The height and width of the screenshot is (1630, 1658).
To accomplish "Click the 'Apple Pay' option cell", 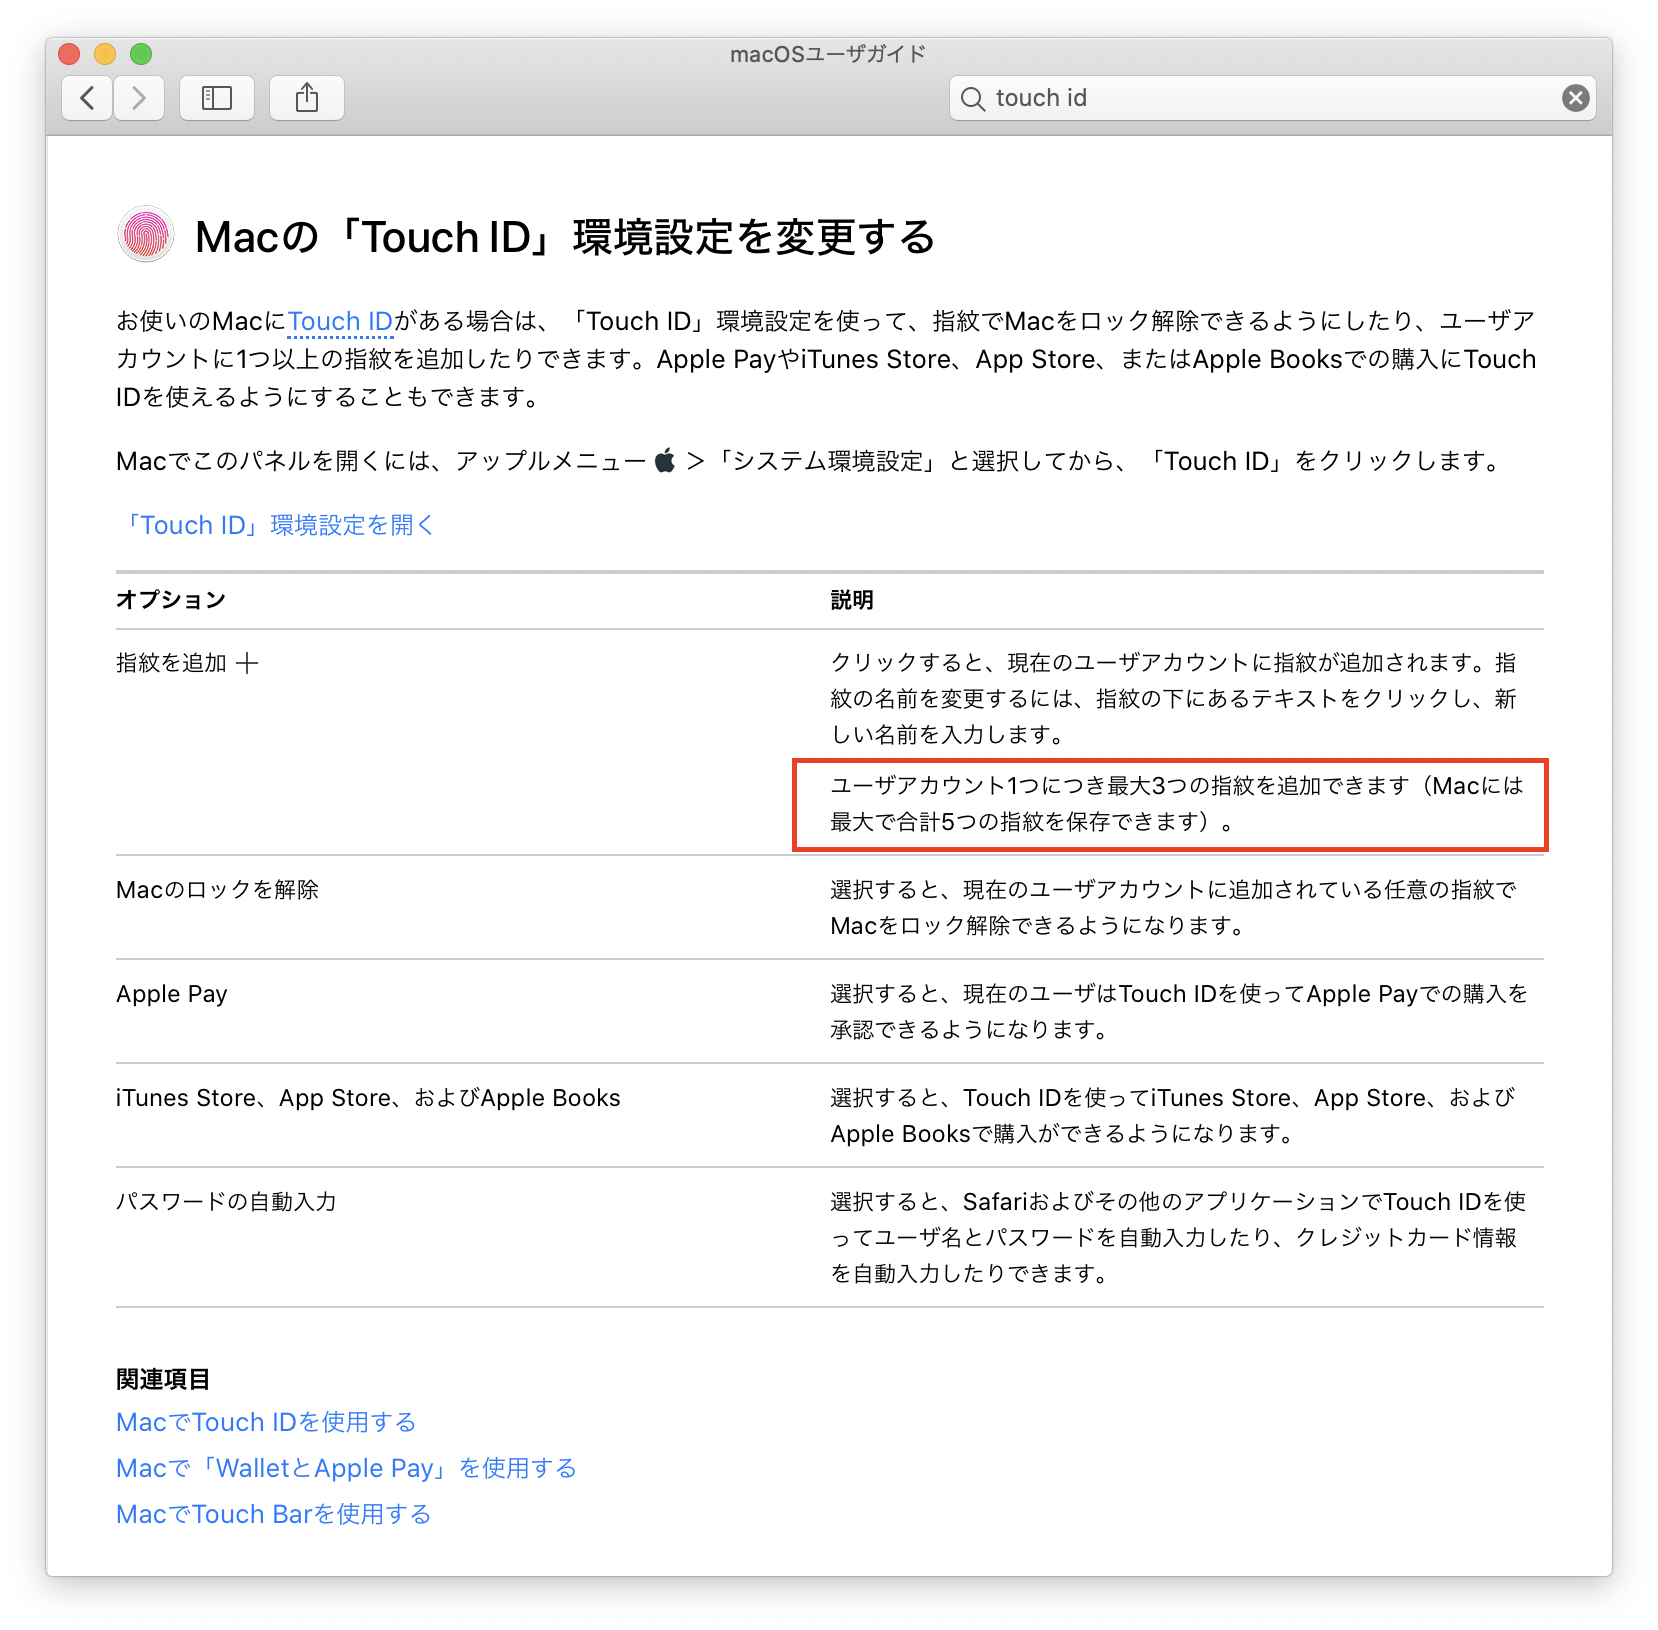I will click(172, 994).
